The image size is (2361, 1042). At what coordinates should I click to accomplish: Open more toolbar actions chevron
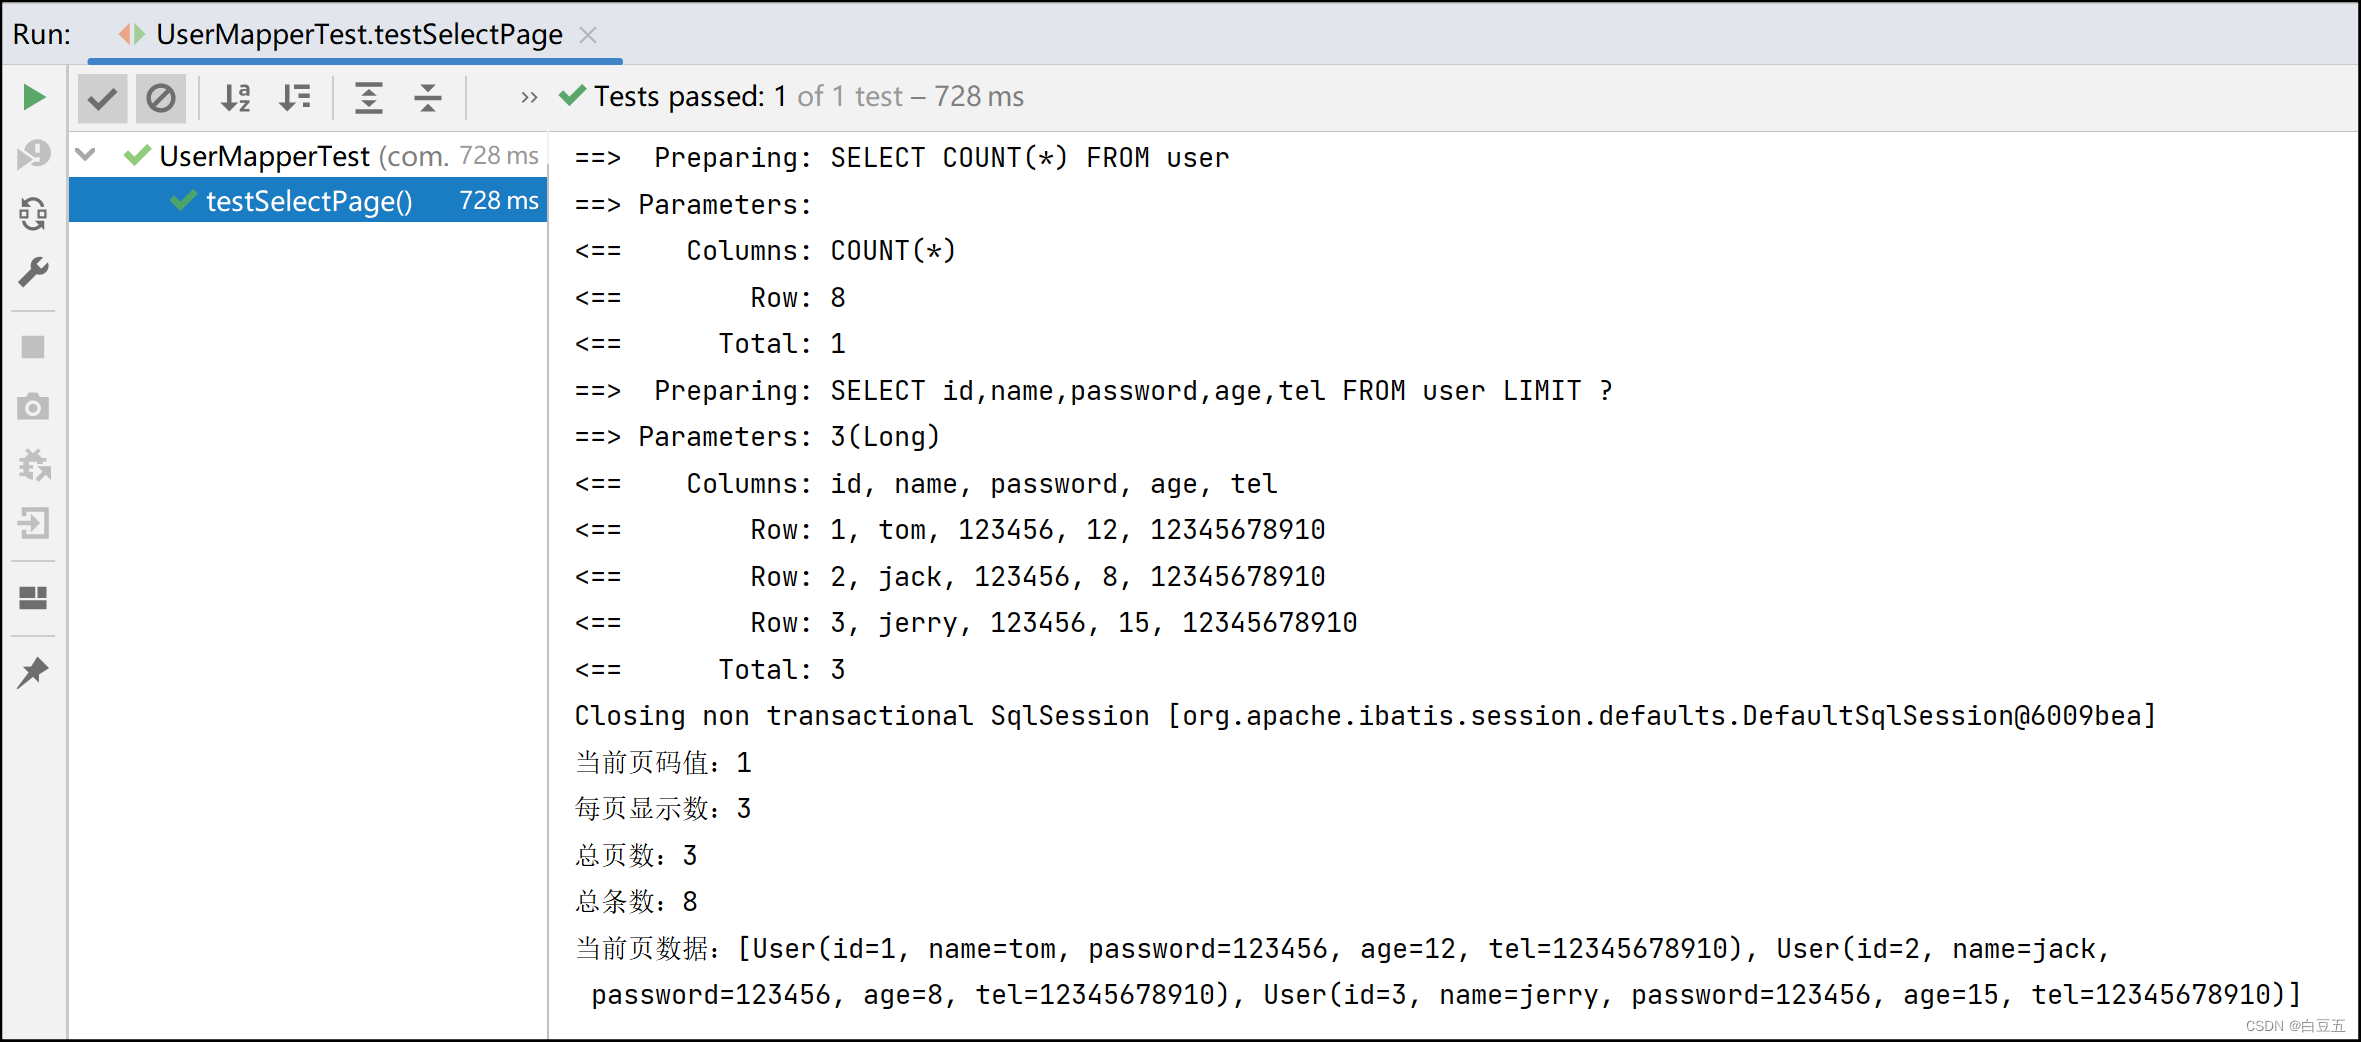[x=529, y=98]
